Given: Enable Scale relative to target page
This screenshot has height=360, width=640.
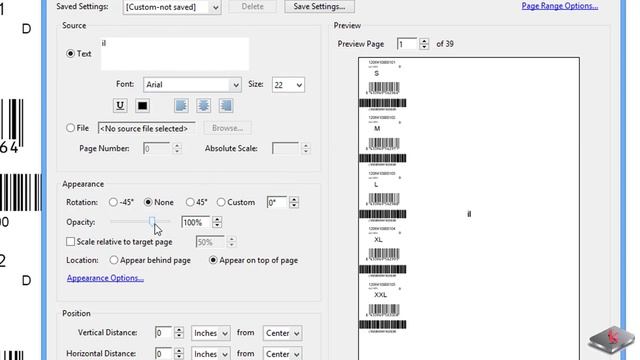Looking at the screenshot, I should 70,242.
